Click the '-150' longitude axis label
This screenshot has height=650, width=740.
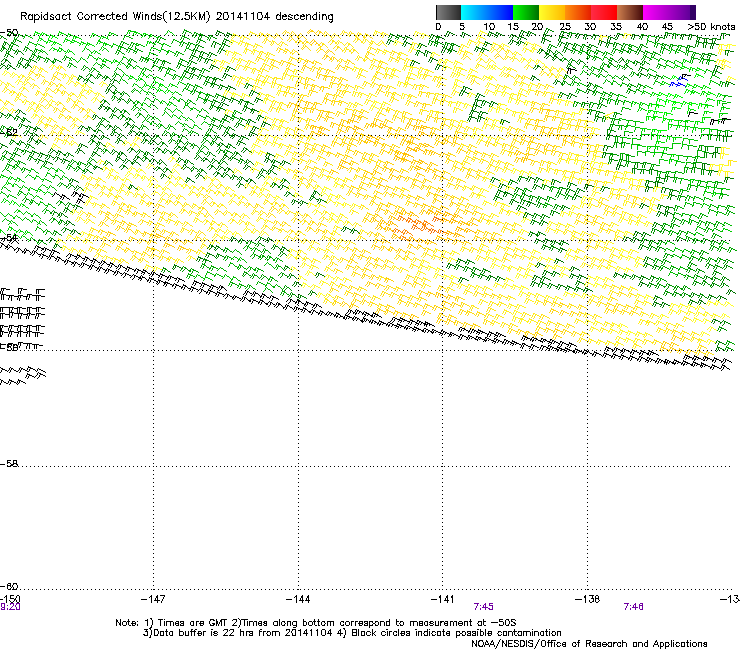click(10, 599)
